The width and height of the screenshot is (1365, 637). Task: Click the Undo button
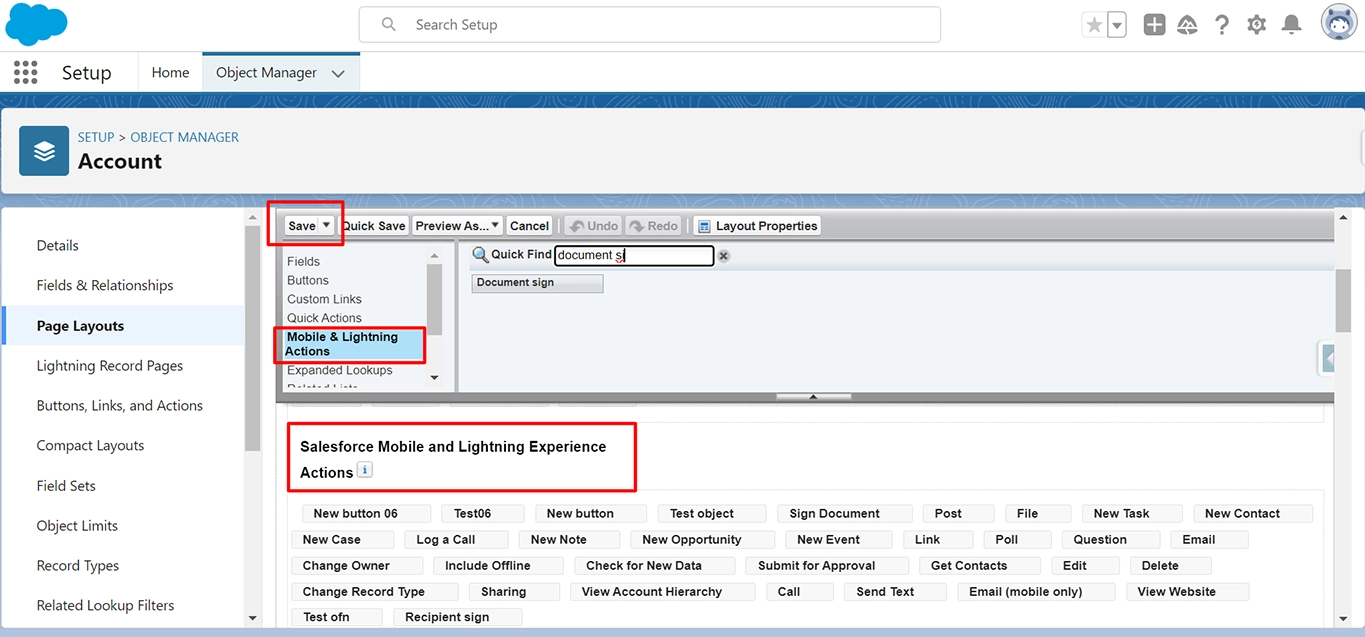593,226
